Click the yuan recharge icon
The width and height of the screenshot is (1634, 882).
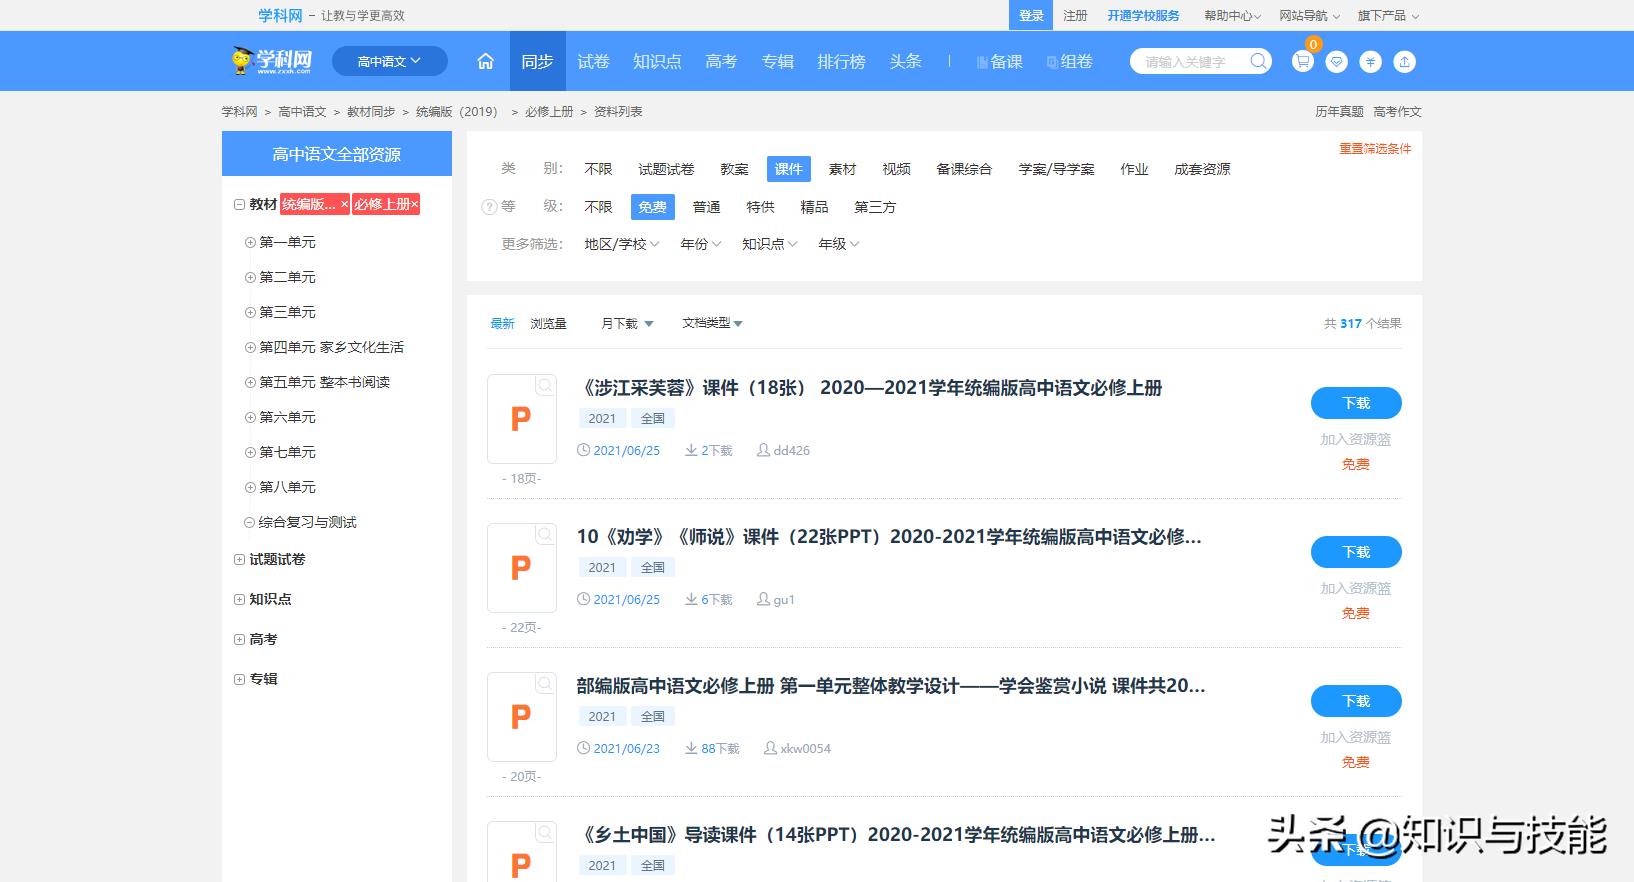pyautogui.click(x=1370, y=62)
